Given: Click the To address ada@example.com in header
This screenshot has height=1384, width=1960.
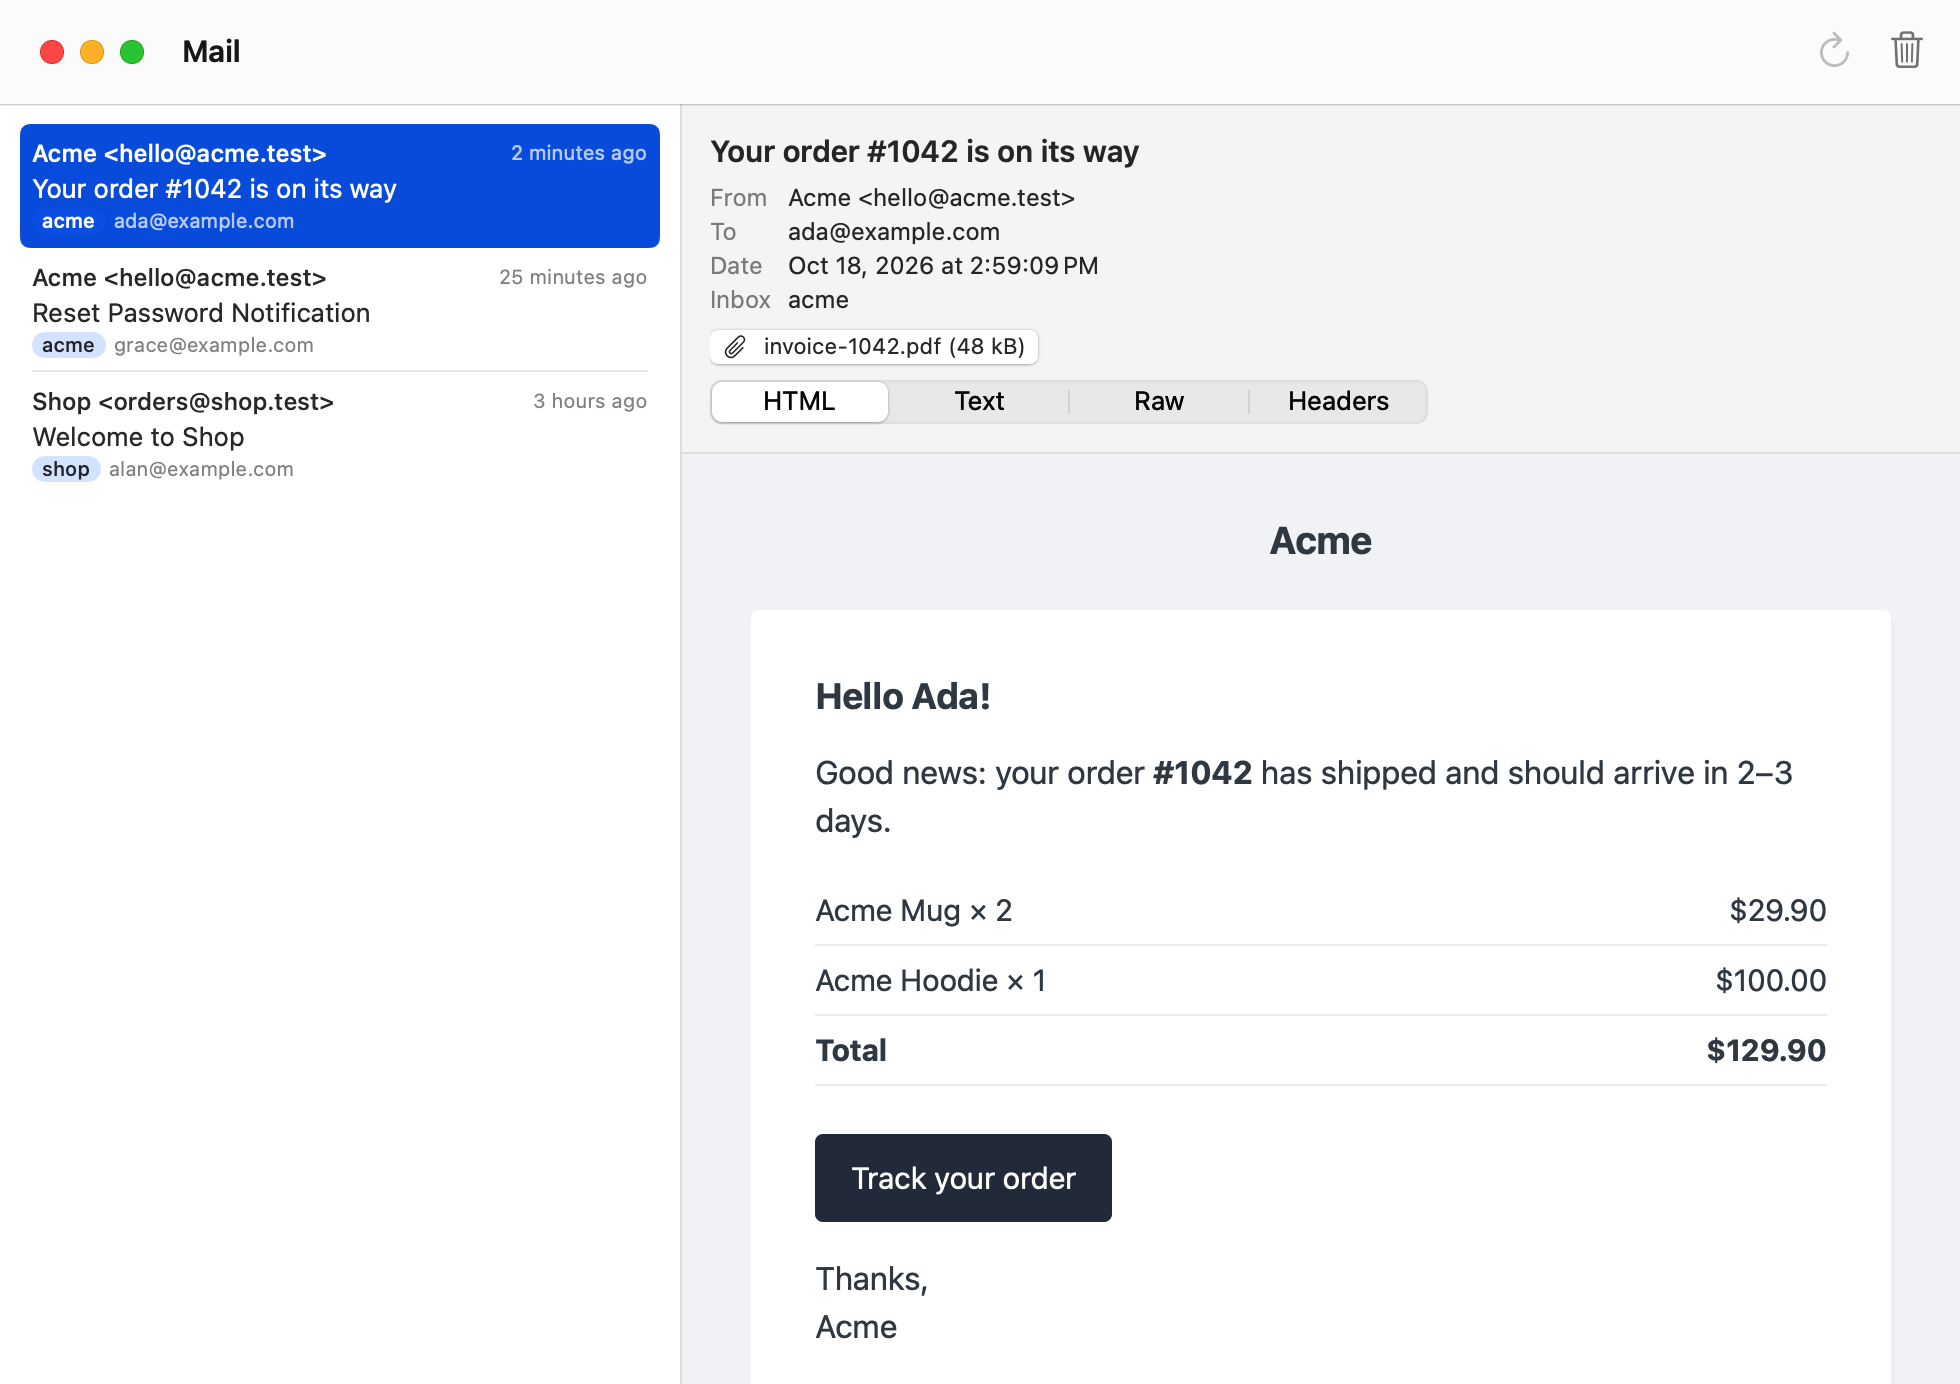Looking at the screenshot, I should [894, 232].
